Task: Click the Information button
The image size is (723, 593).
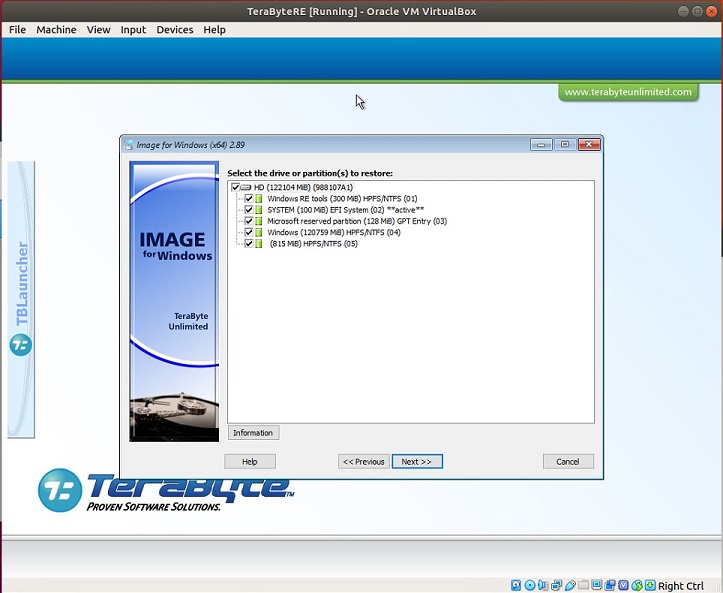Action: (x=253, y=433)
